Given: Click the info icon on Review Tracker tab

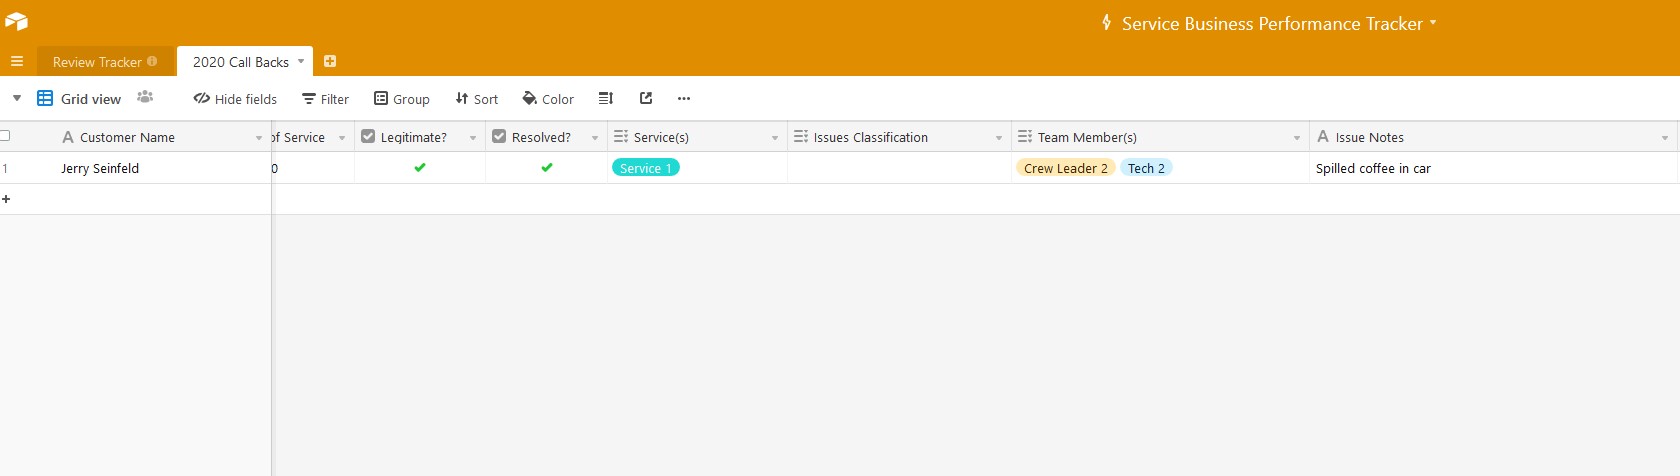Looking at the screenshot, I should point(152,61).
